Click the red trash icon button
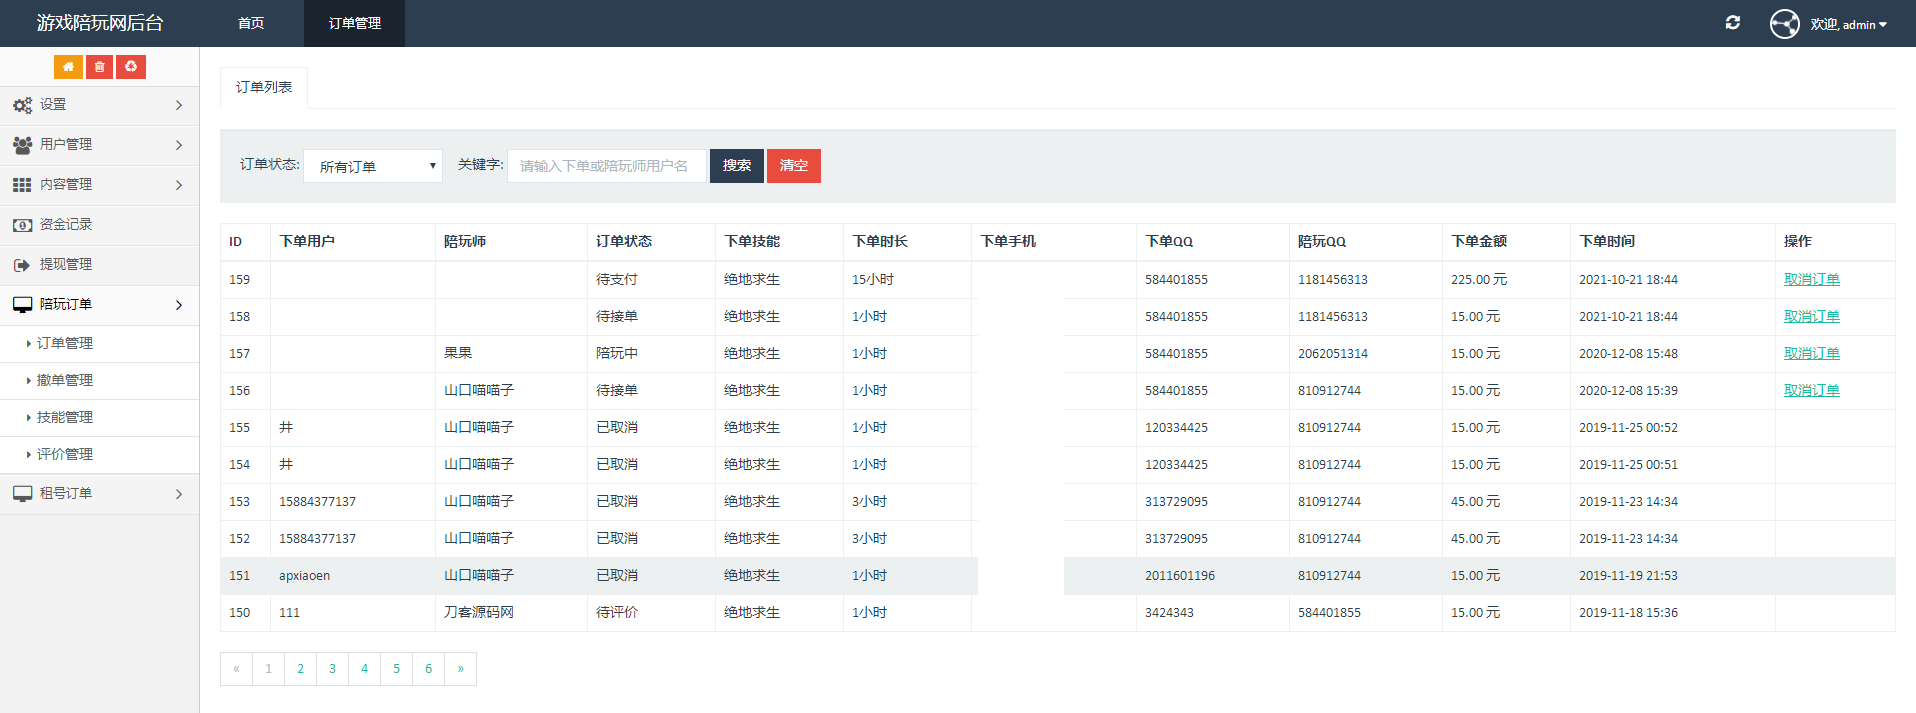 click(x=99, y=67)
